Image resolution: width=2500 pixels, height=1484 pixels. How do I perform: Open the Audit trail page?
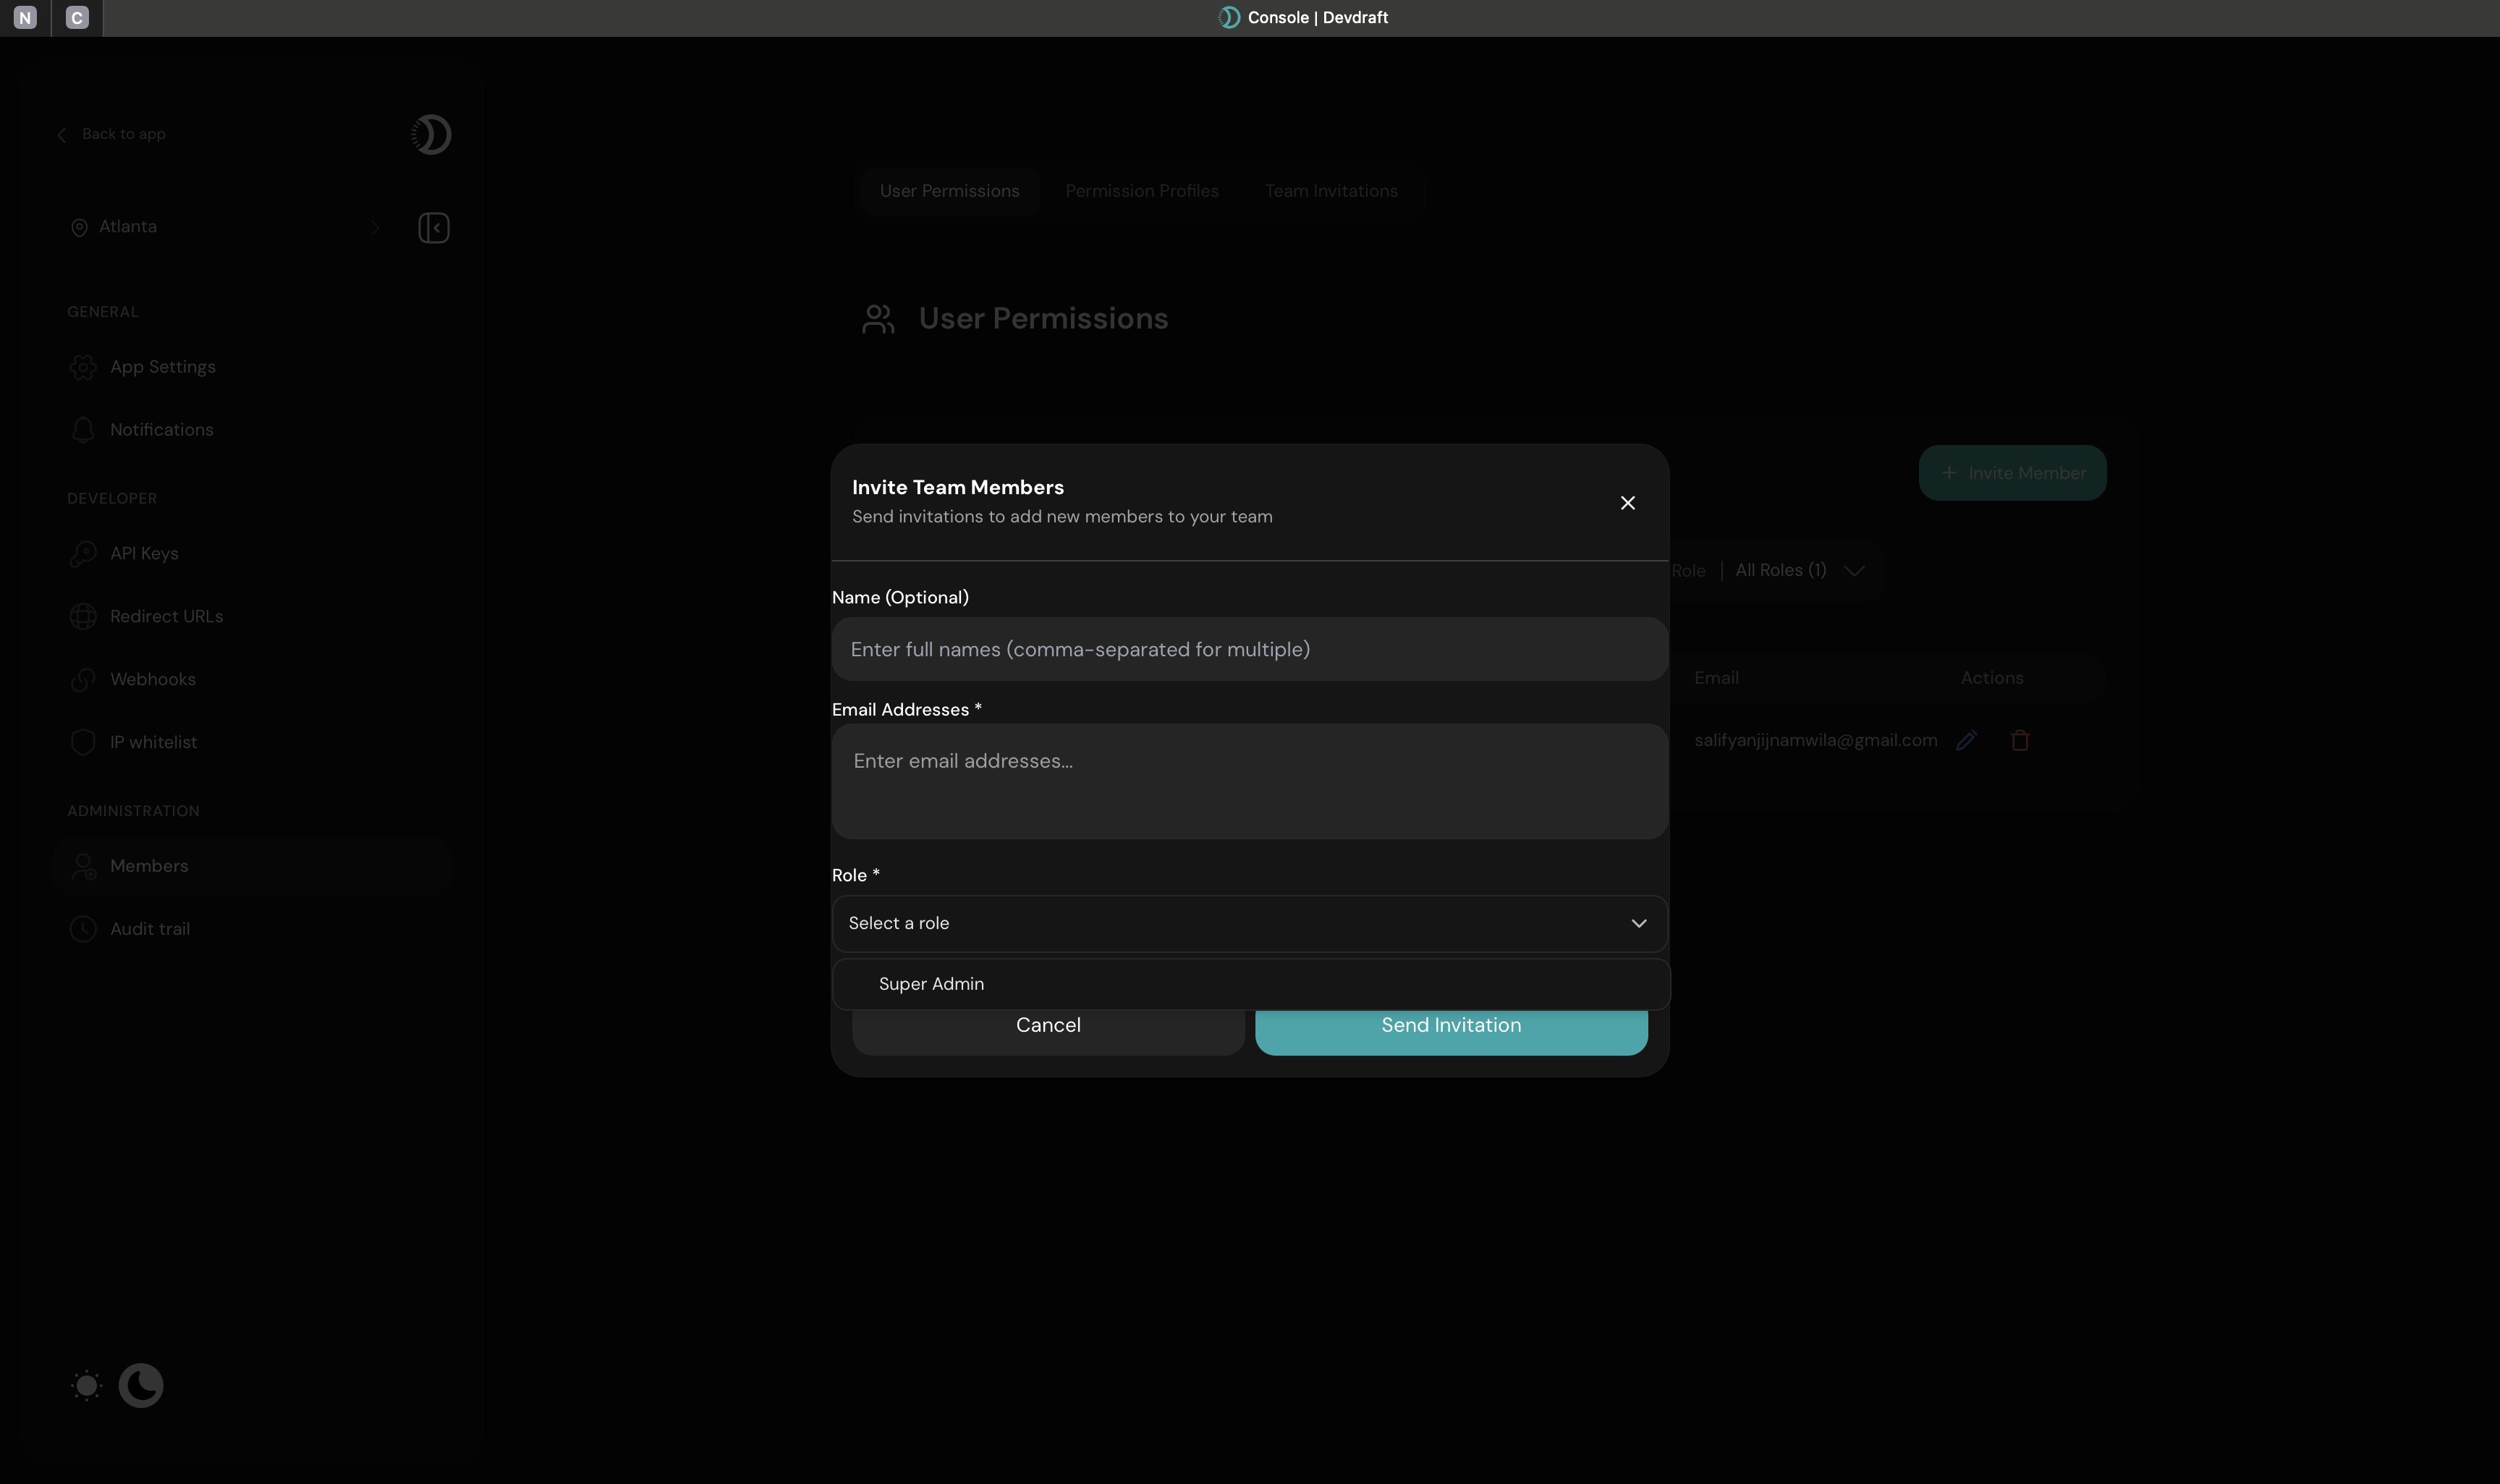click(x=150, y=928)
